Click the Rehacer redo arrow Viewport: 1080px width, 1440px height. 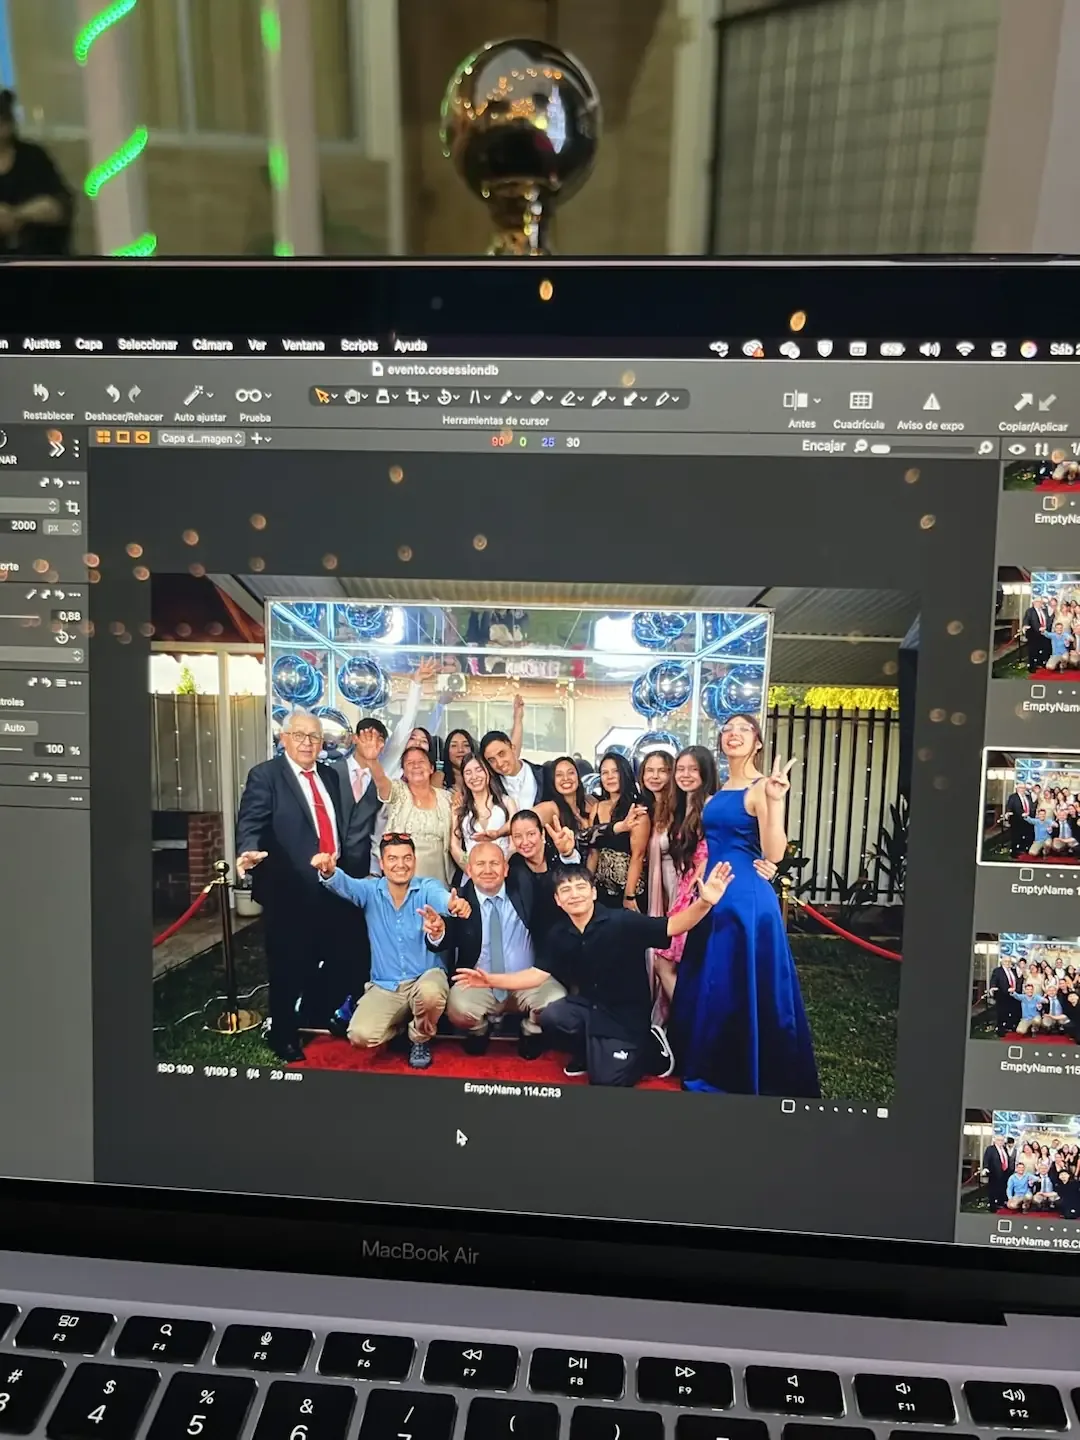tap(134, 393)
